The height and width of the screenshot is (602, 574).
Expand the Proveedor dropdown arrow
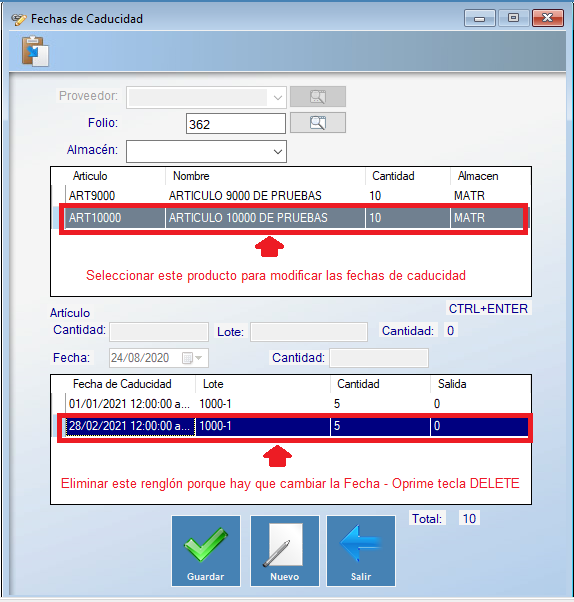click(278, 98)
